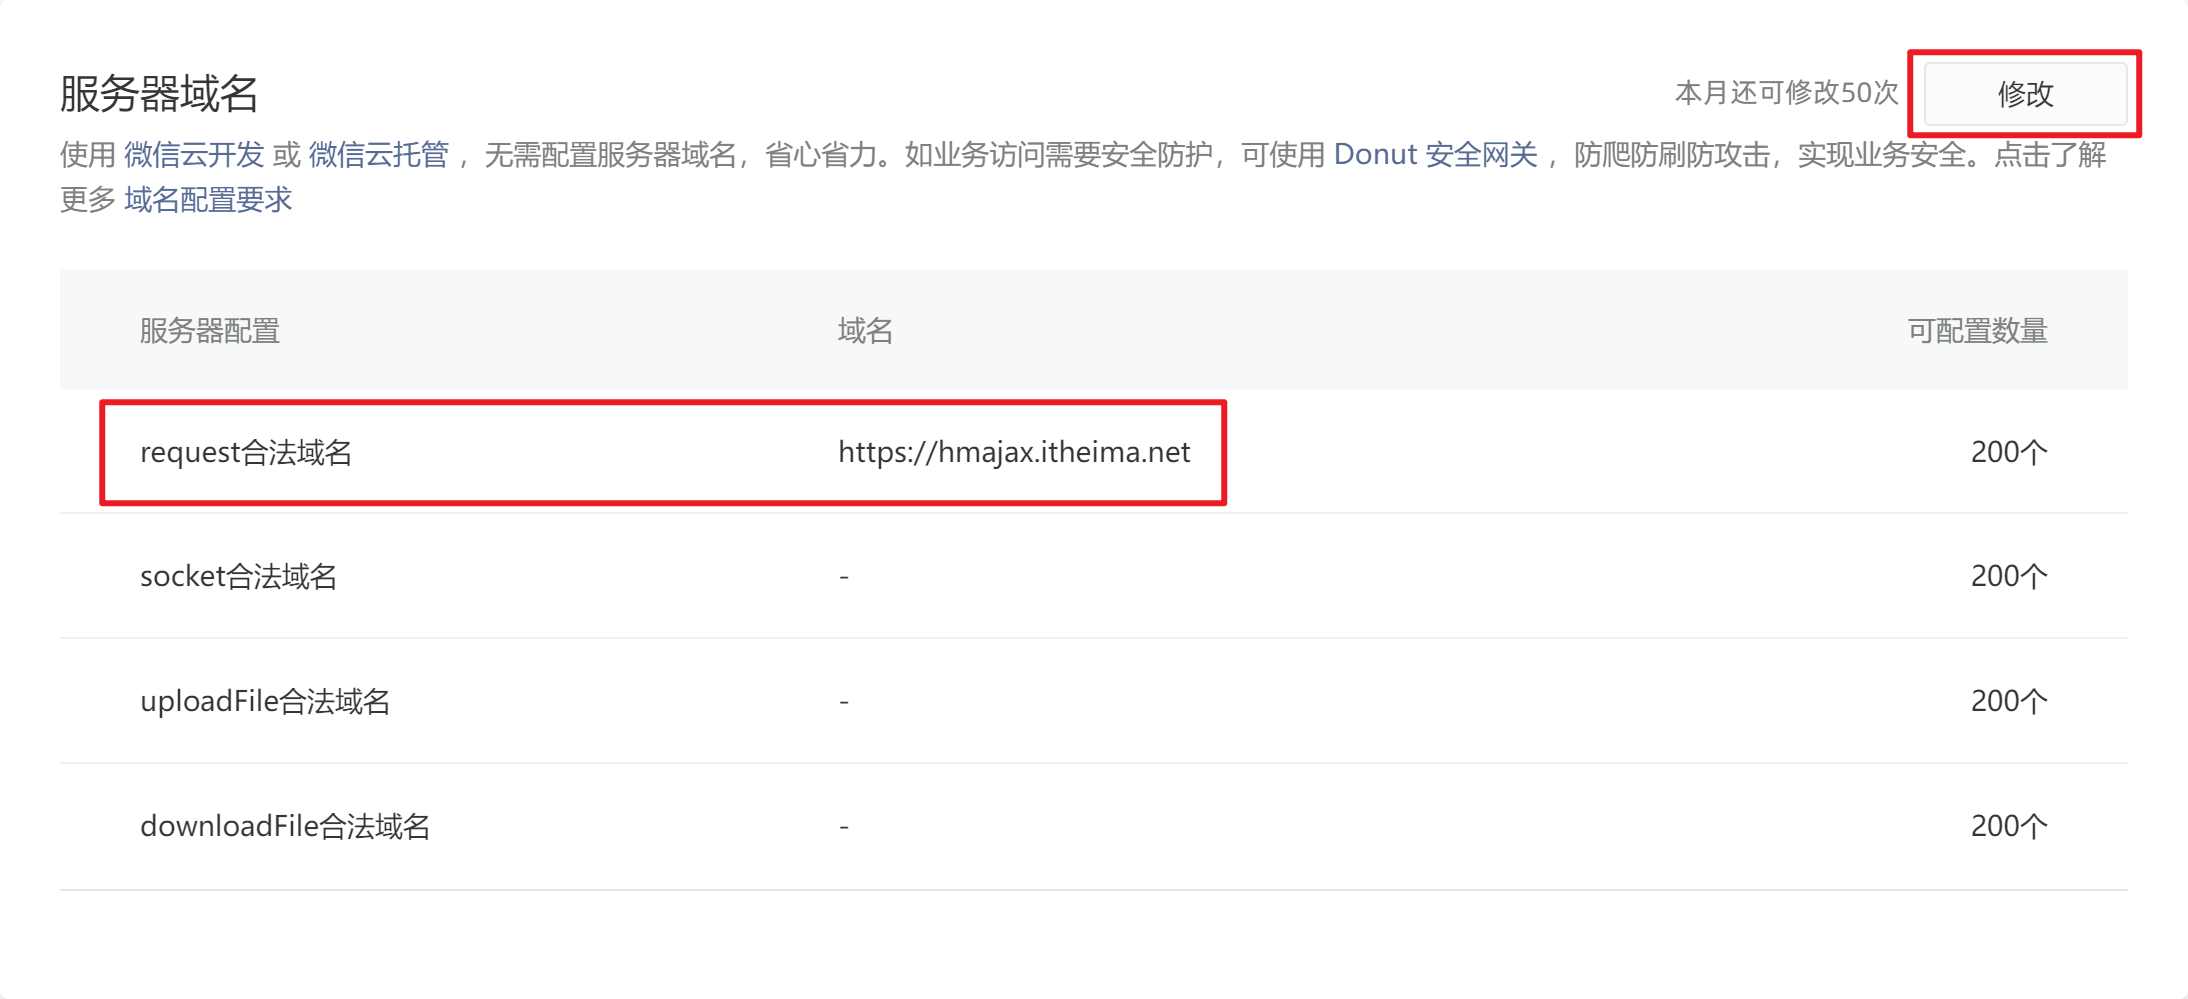Click the 服务器配置 column header
Screen dimensions: 2188x999
click(x=210, y=331)
